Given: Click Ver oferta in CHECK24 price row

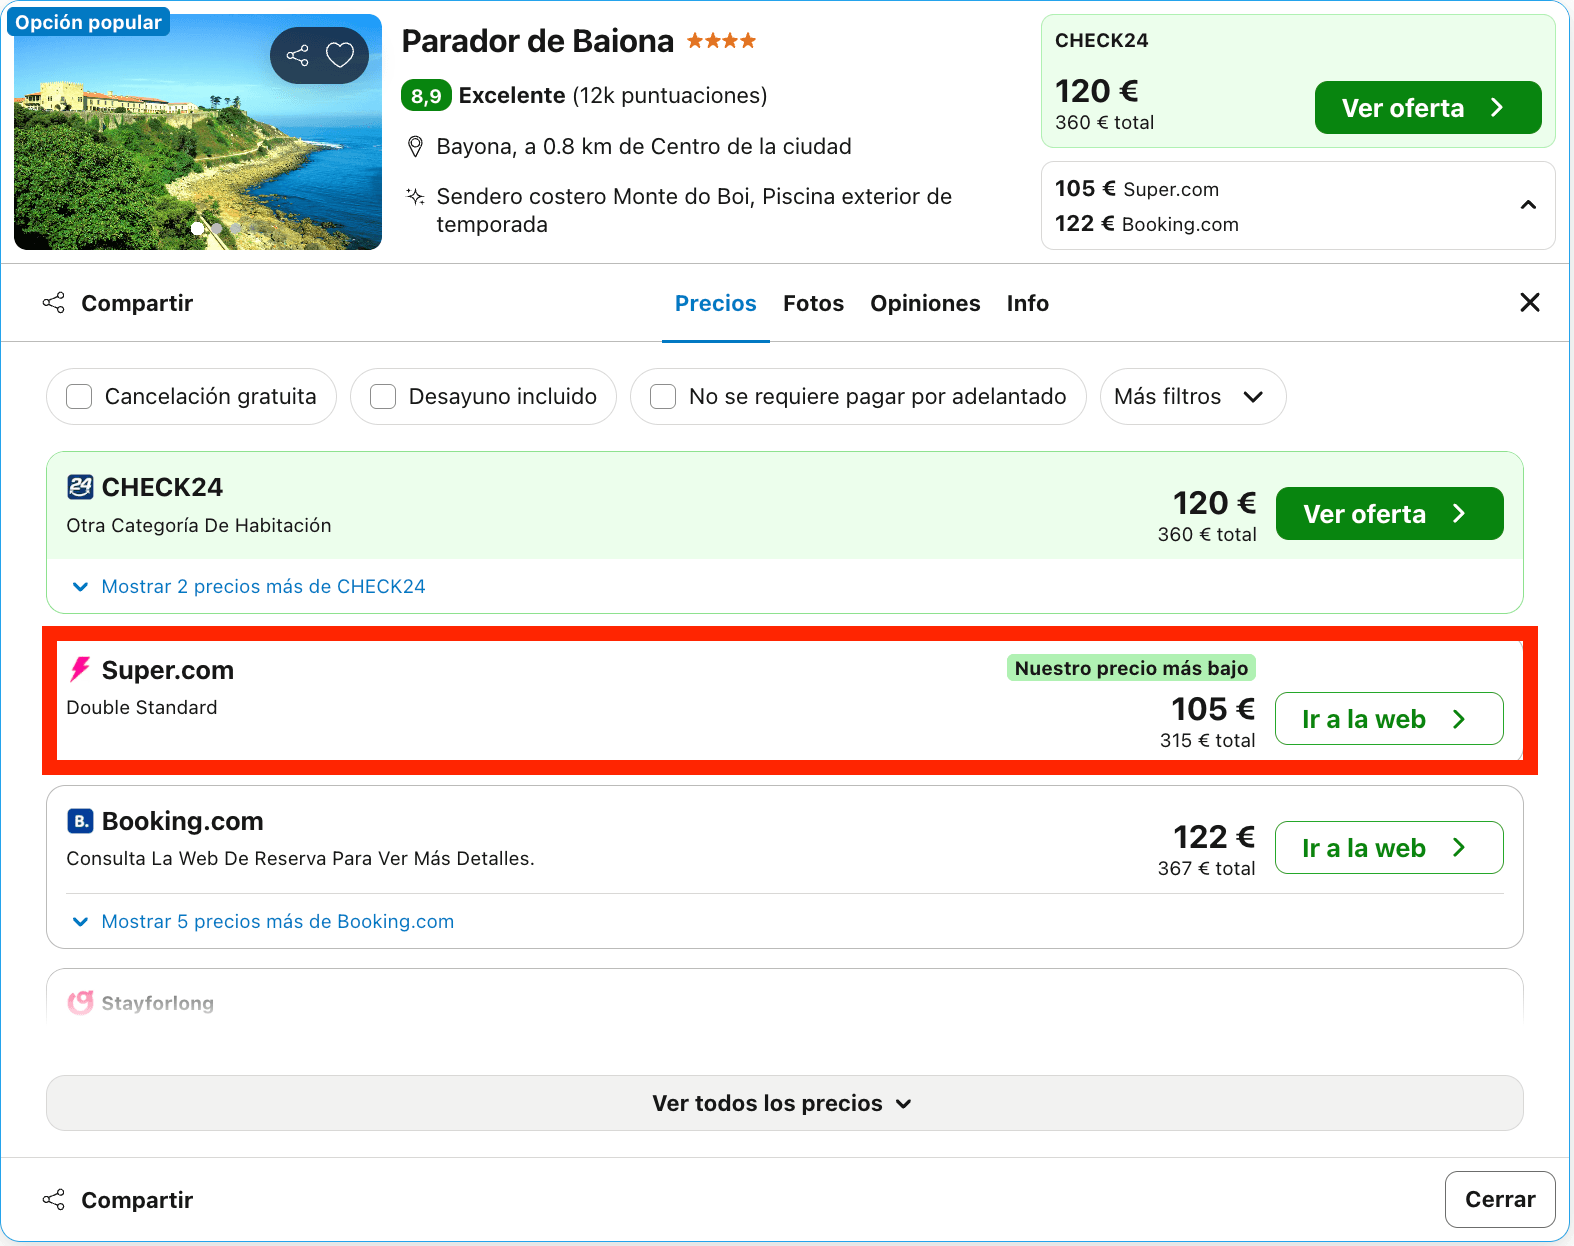Looking at the screenshot, I should click(x=1390, y=514).
